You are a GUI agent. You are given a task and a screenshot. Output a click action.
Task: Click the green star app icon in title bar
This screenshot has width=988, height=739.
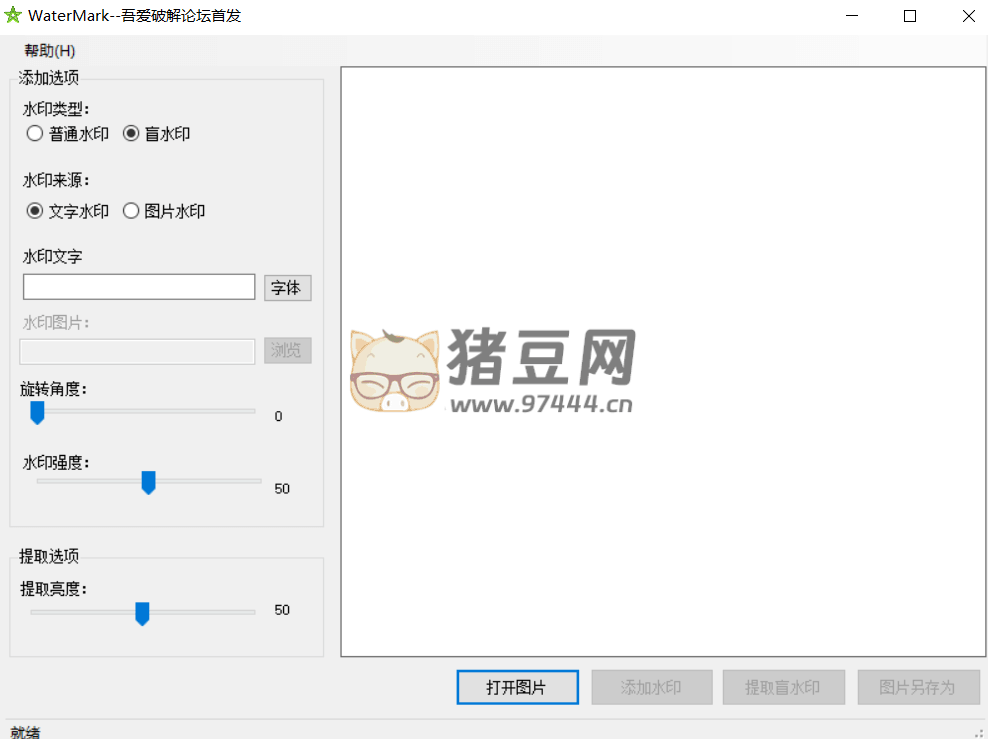coord(13,16)
